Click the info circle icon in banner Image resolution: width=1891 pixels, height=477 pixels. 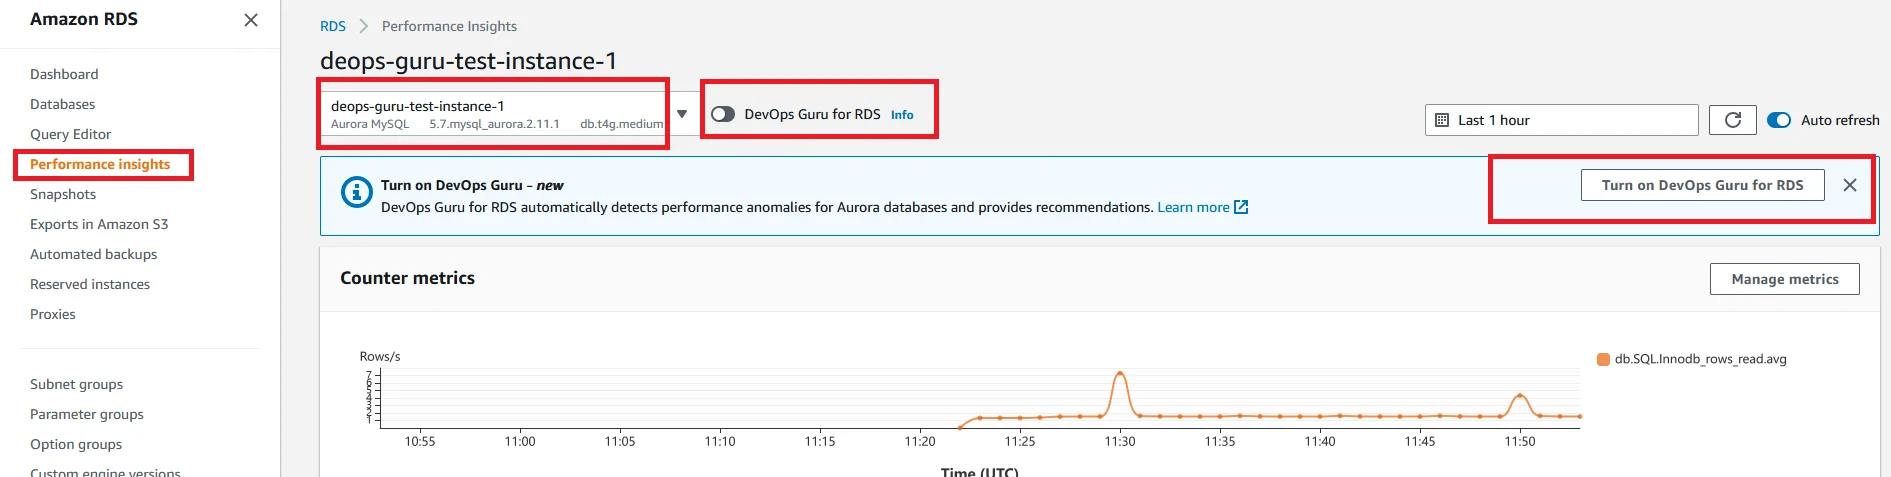(356, 191)
